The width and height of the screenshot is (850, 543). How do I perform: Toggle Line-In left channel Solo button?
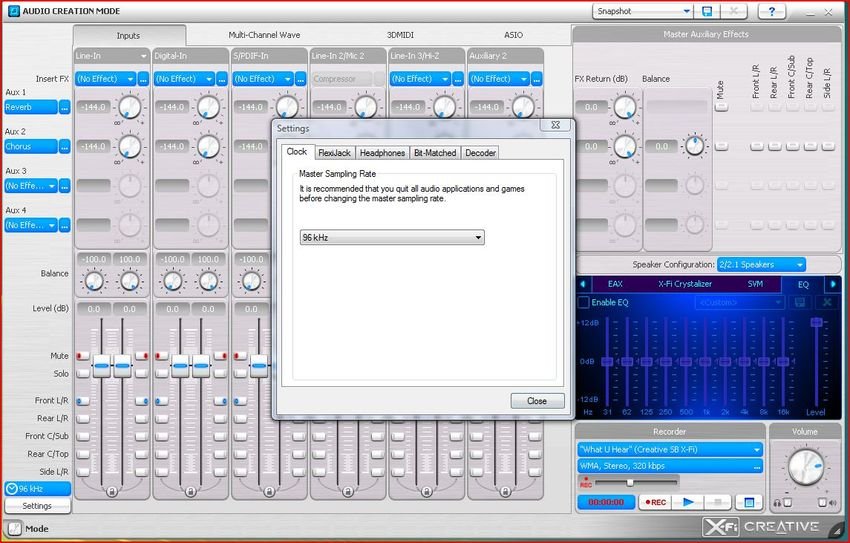click(x=82, y=373)
